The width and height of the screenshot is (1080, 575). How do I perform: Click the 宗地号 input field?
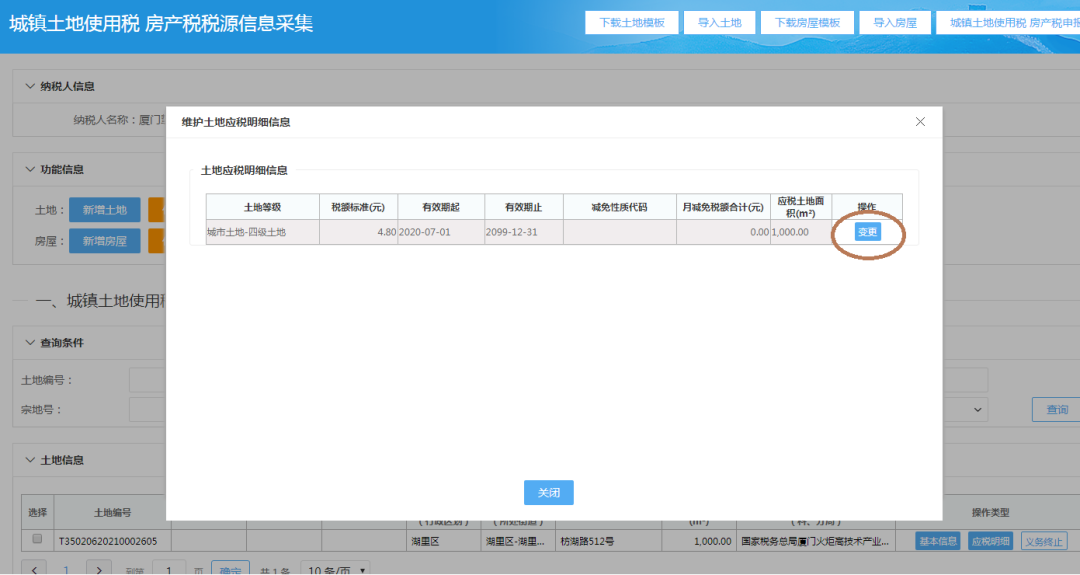pos(147,410)
